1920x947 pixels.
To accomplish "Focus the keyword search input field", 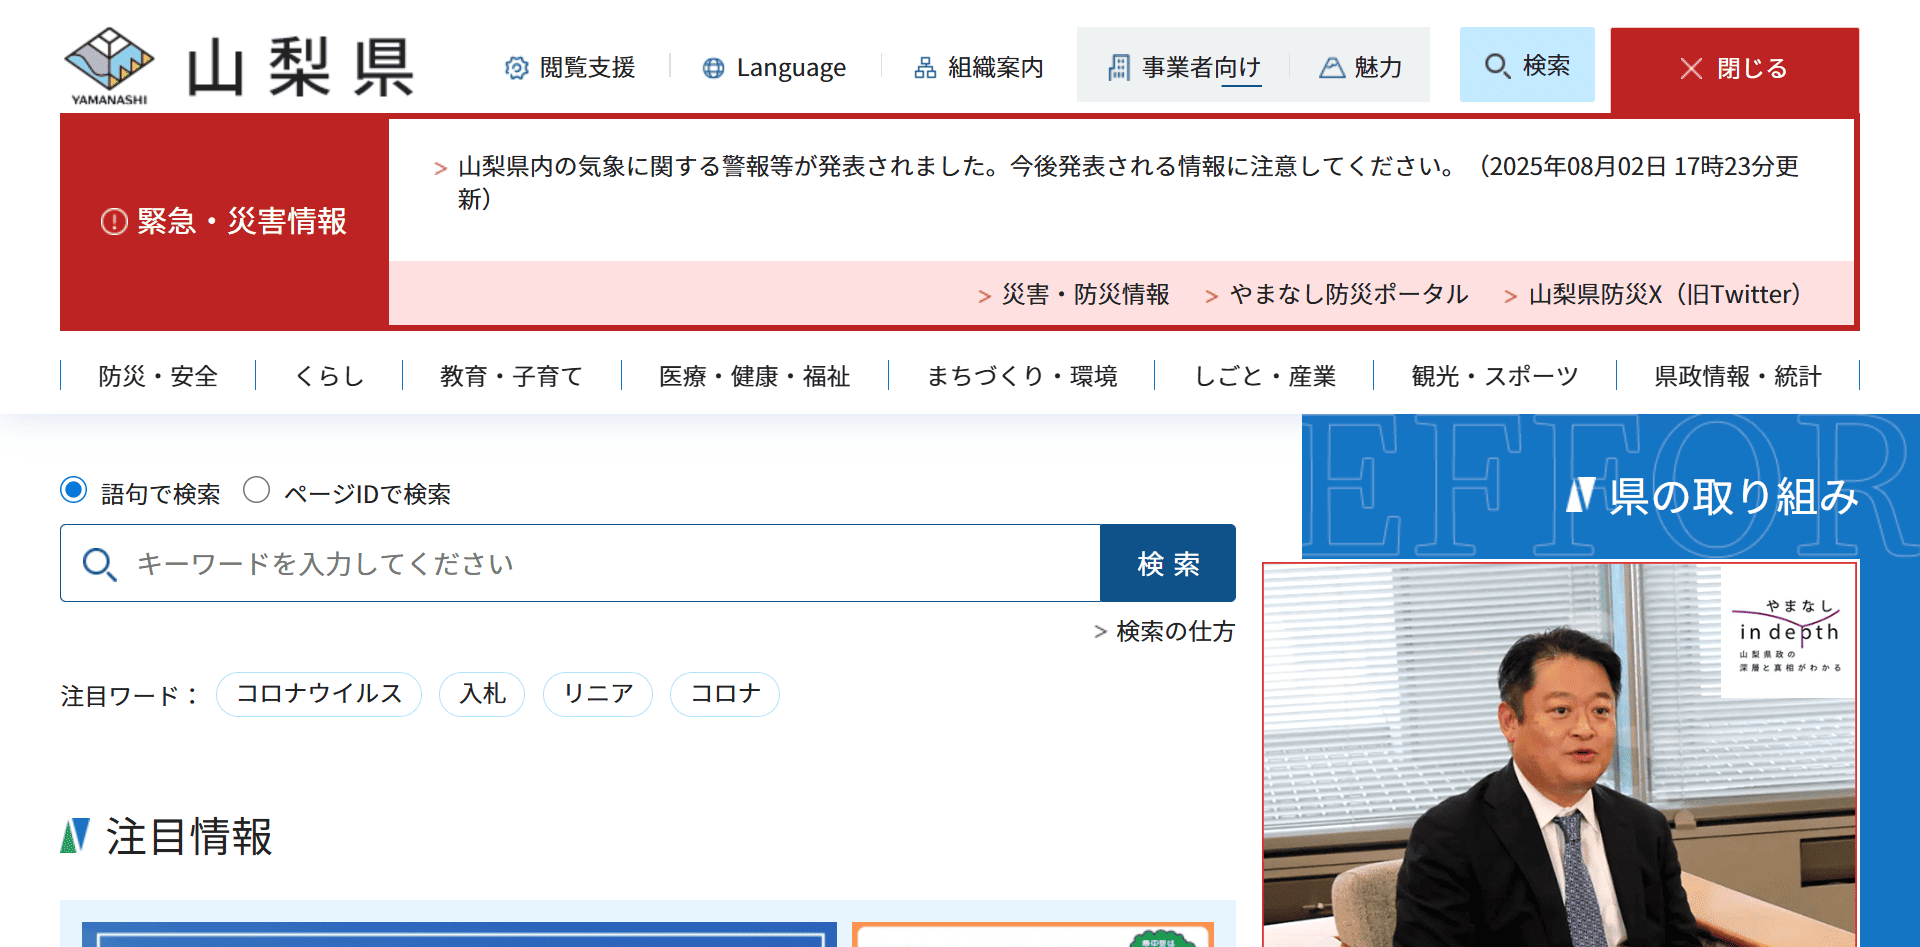I will pos(580,563).
